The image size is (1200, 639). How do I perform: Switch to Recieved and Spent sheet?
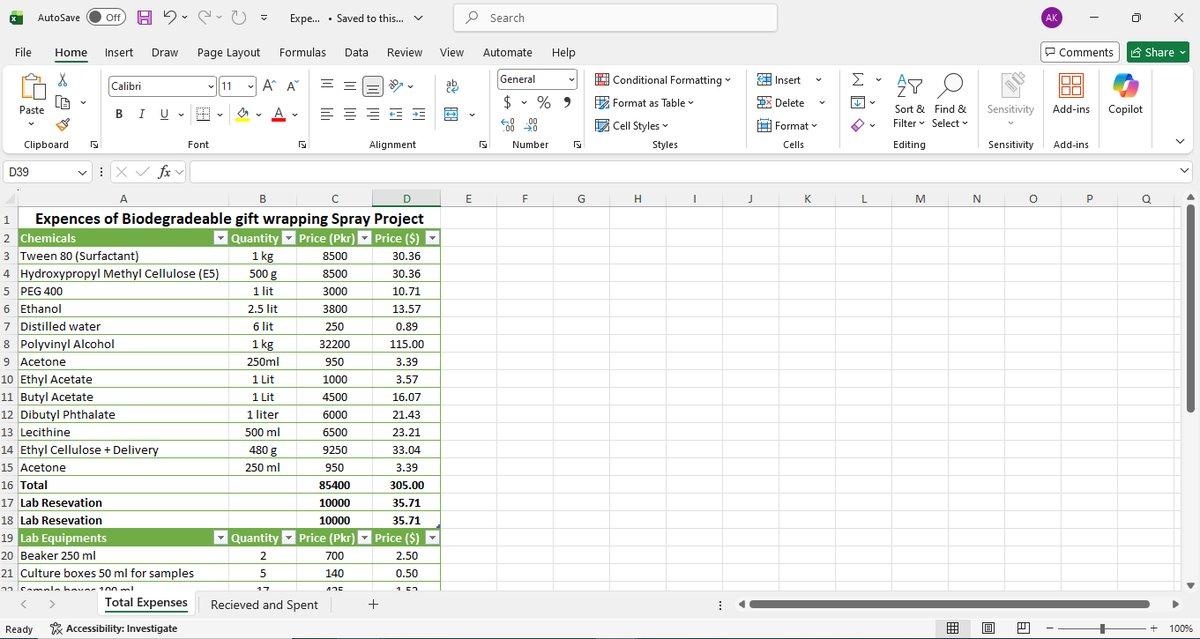coord(264,605)
